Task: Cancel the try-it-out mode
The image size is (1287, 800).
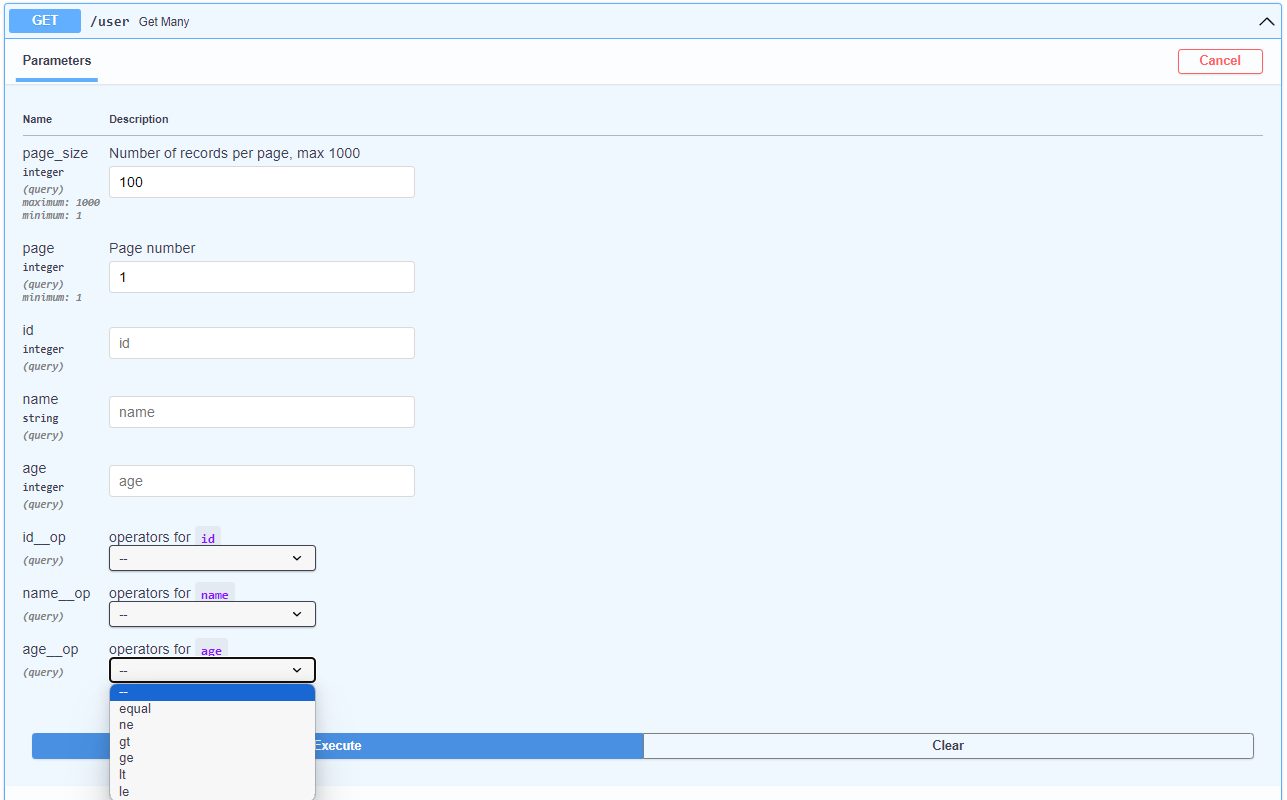Action: (1220, 61)
